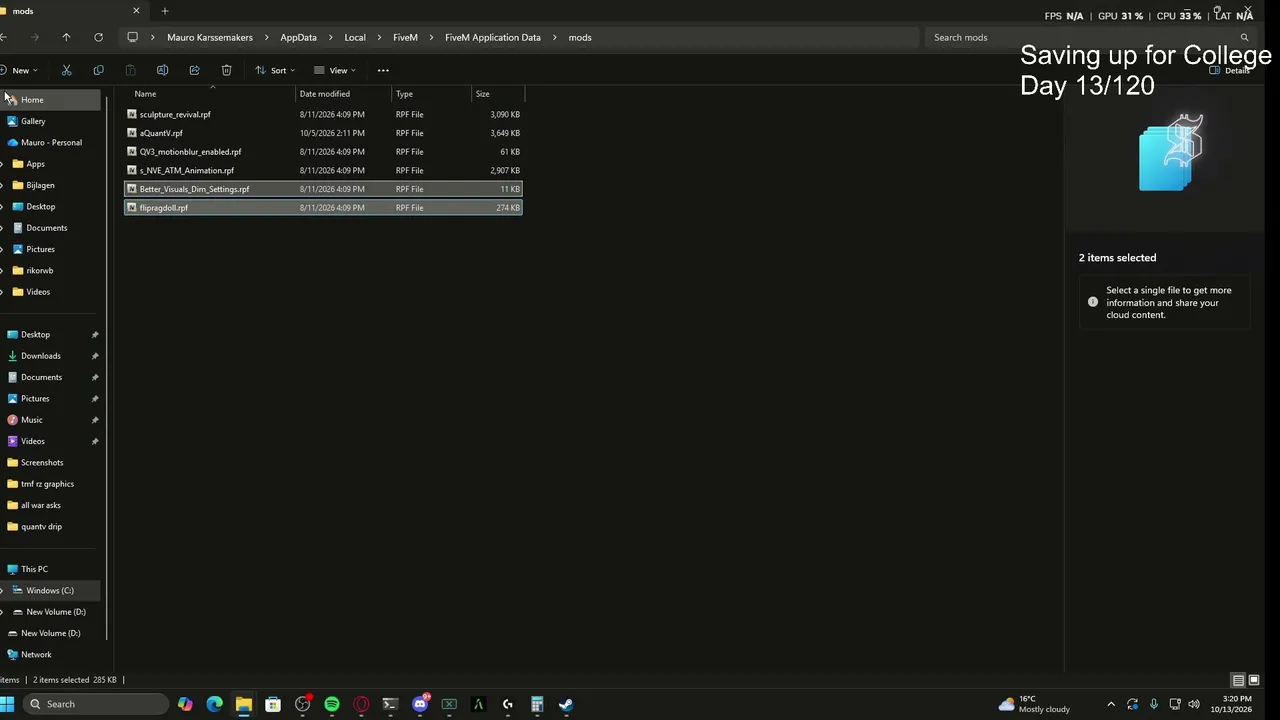This screenshot has height=720, width=1280.
Task: Click the Refresh button next to the address bar
Action: tap(98, 37)
